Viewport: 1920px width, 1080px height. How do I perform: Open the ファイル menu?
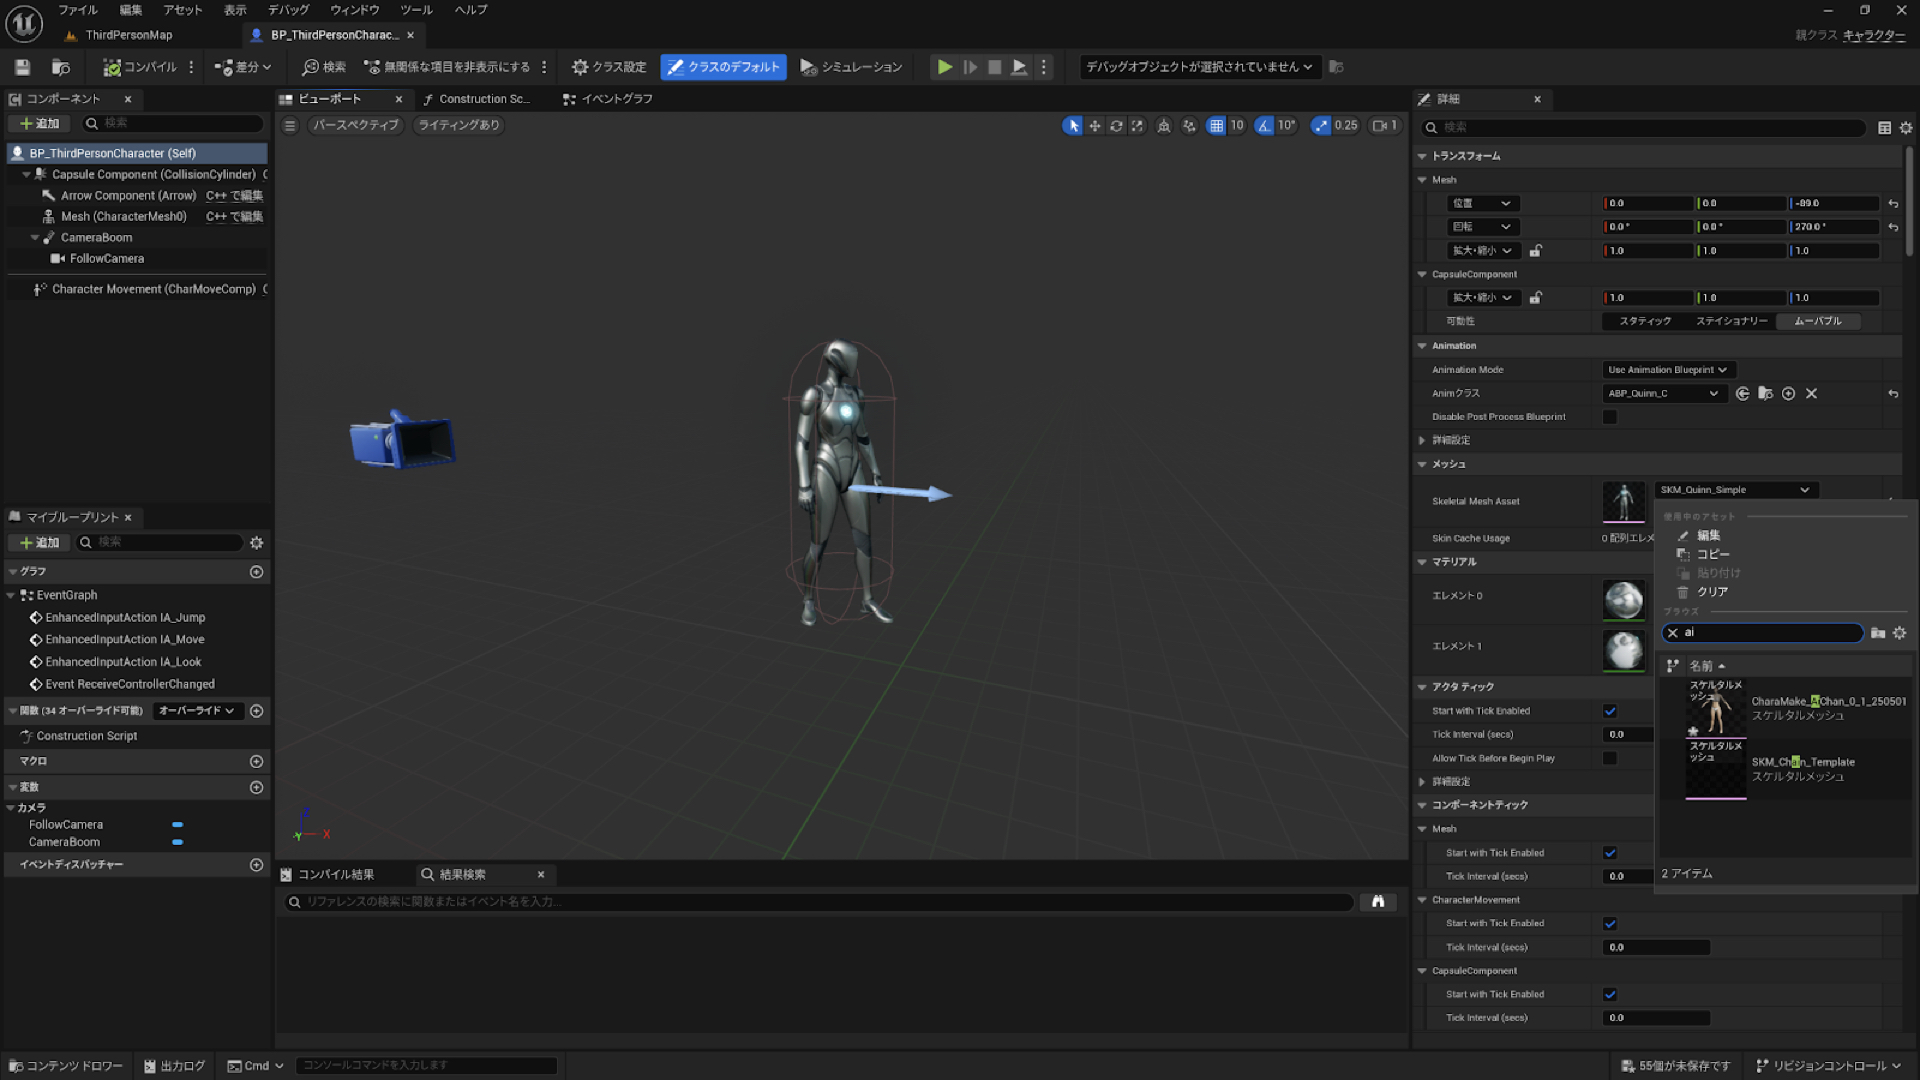78,10
